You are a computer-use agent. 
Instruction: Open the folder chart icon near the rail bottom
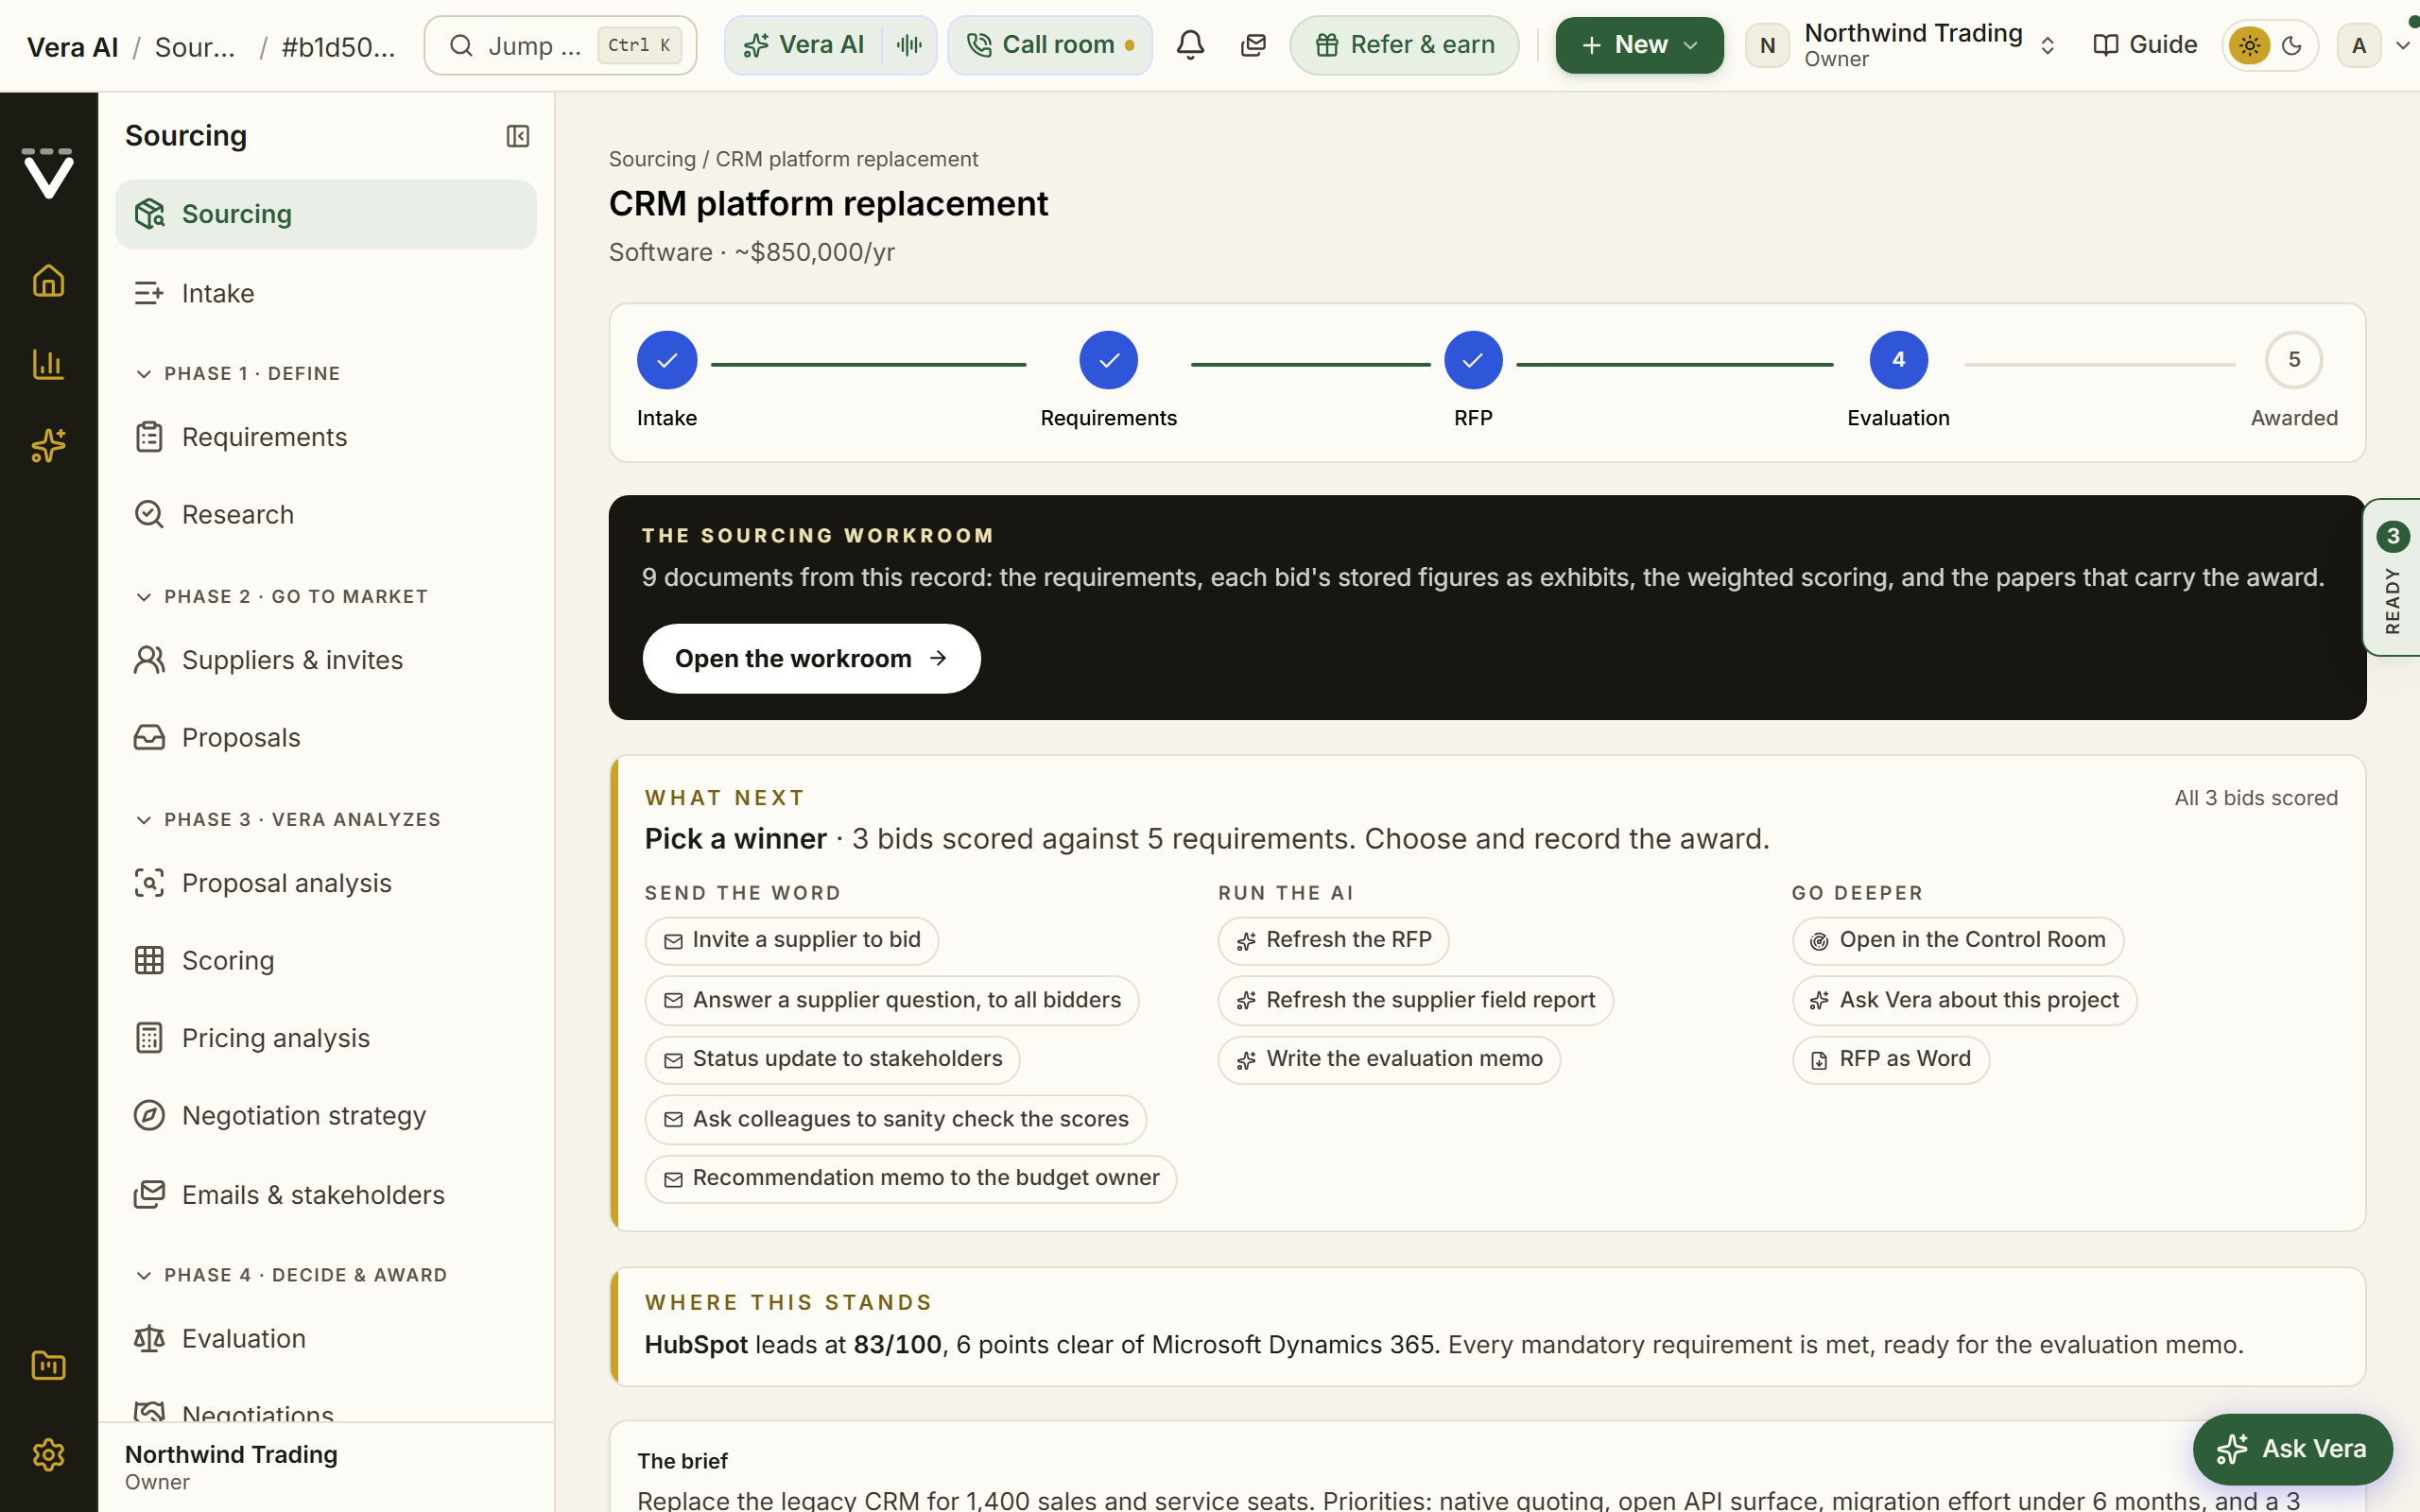[48, 1365]
